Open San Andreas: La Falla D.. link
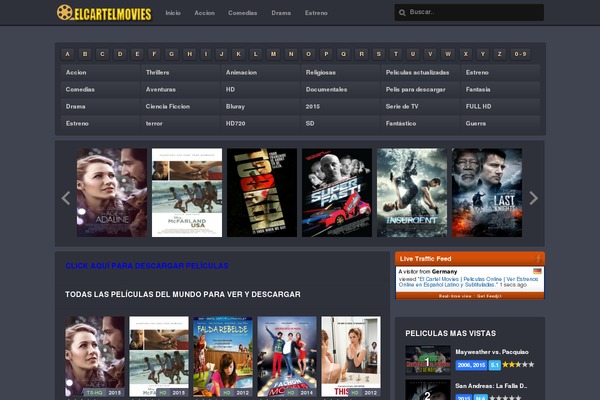Viewport: 600px width, 400px height. pos(491,386)
